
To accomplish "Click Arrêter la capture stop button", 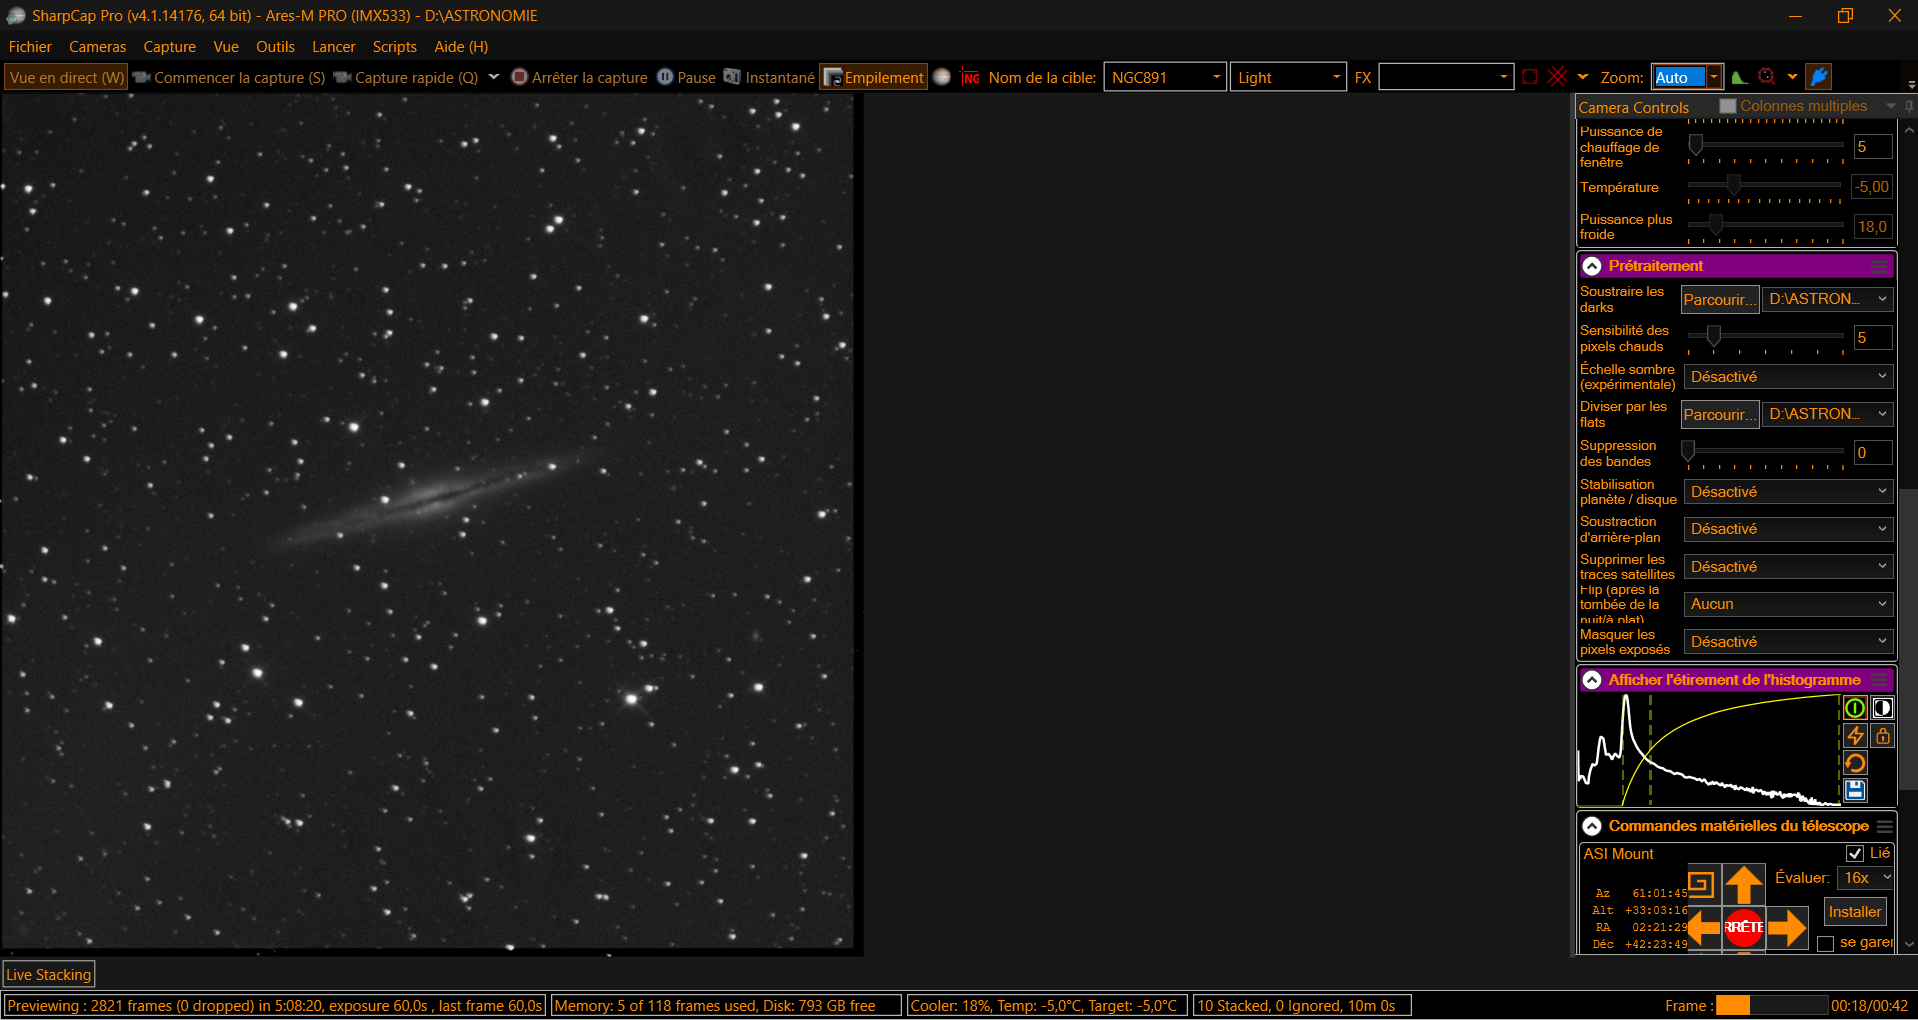I will point(579,77).
